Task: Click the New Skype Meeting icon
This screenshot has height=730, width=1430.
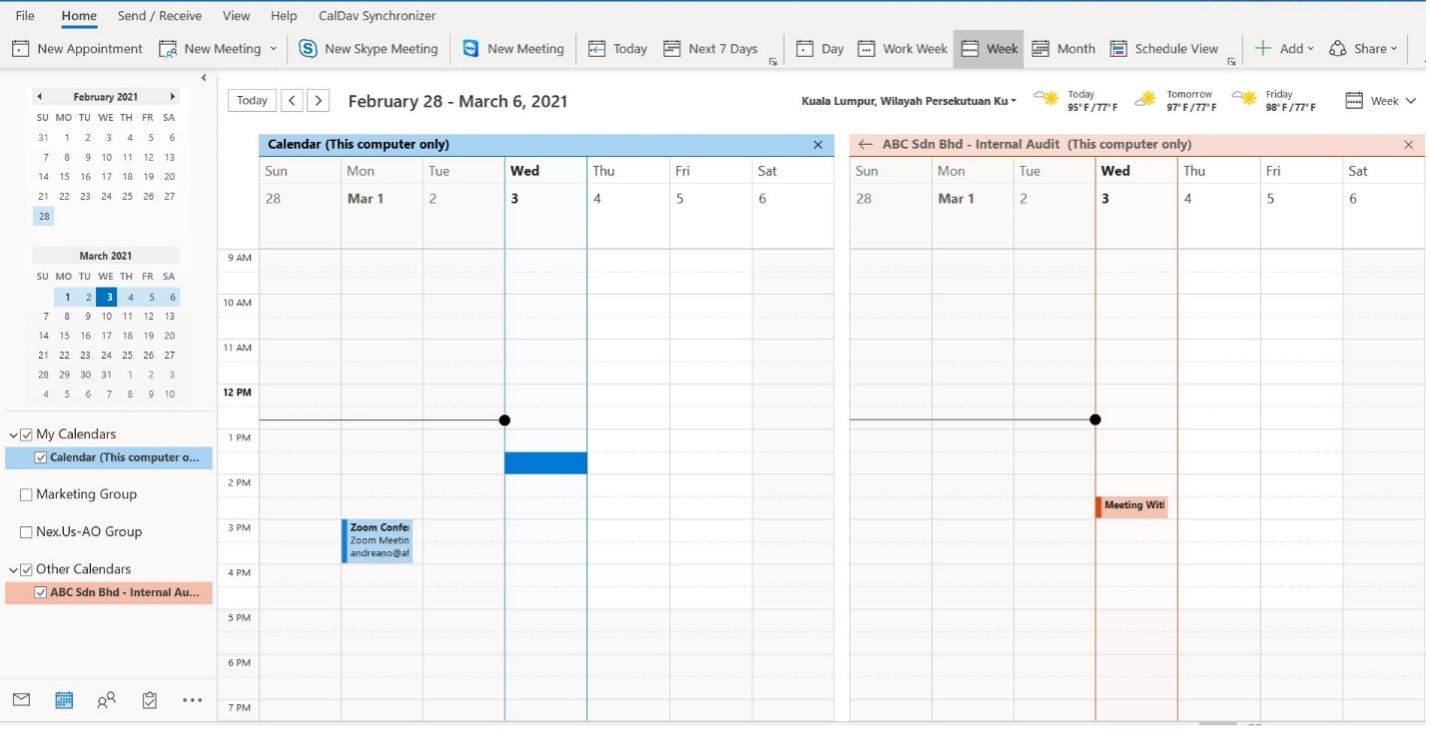Action: pyautogui.click(x=309, y=48)
